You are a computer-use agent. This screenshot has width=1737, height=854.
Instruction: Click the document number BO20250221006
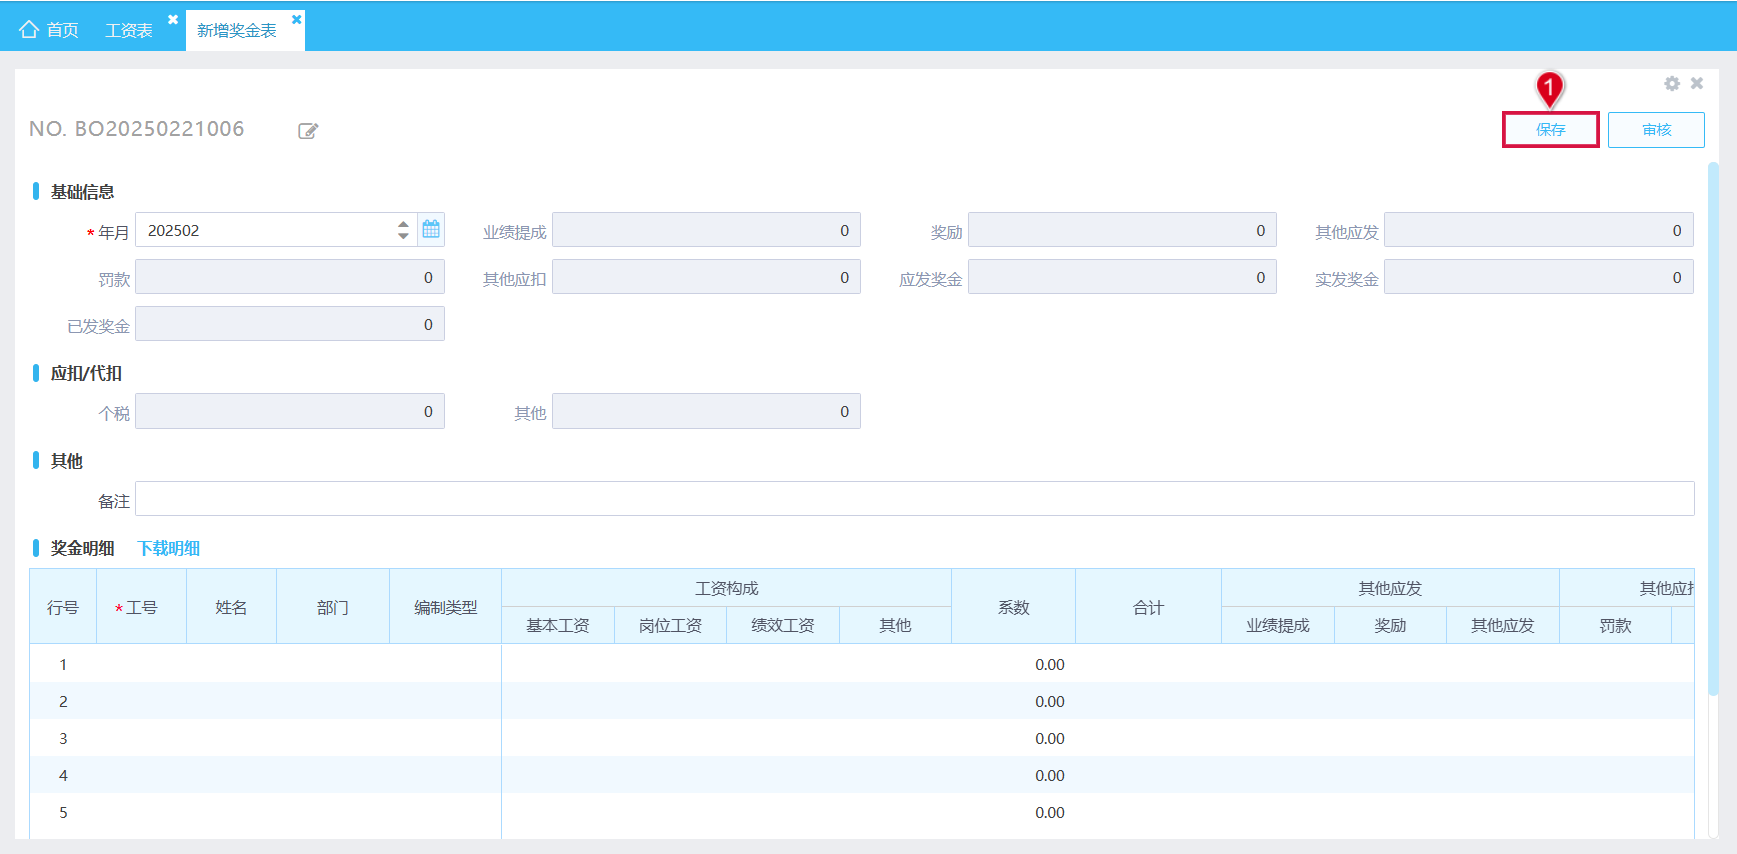160,129
